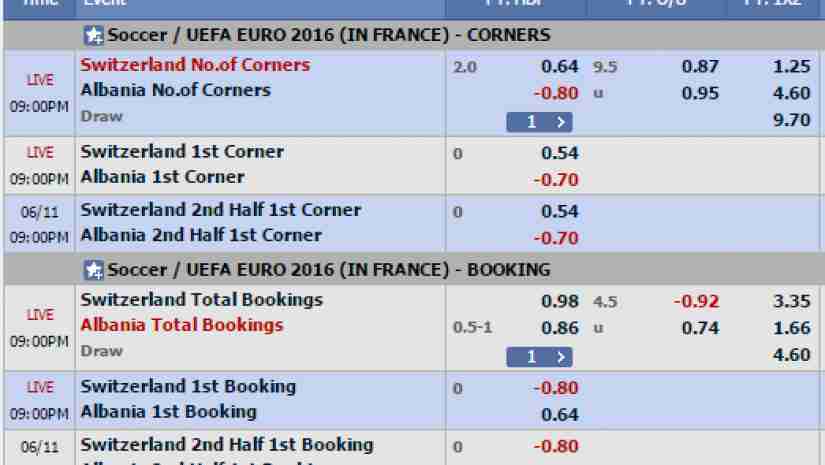
Task: Select Albania 1st Corner odds -0.70
Action: point(556,180)
